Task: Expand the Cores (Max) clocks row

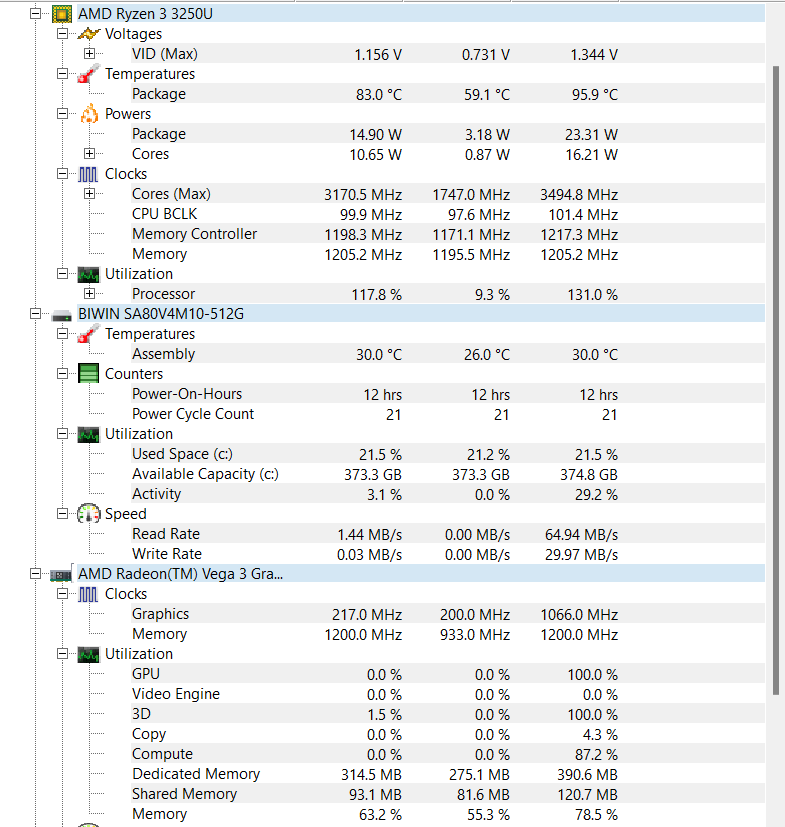Action: (x=90, y=194)
